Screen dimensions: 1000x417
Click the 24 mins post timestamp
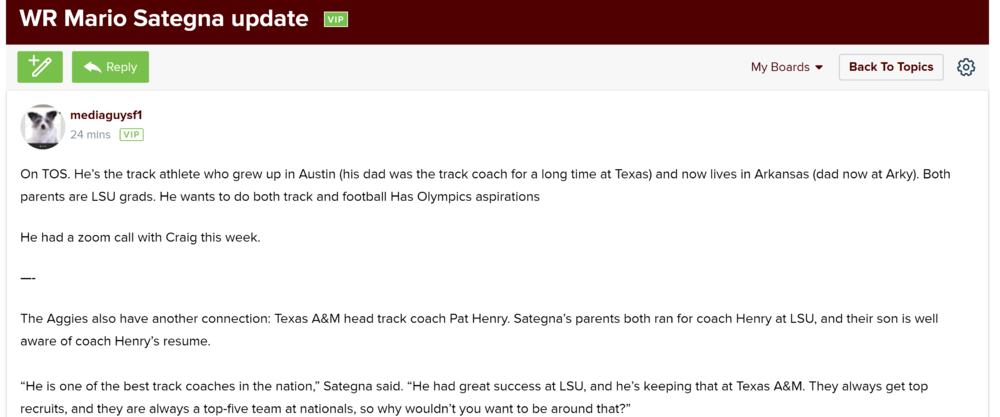pos(90,134)
